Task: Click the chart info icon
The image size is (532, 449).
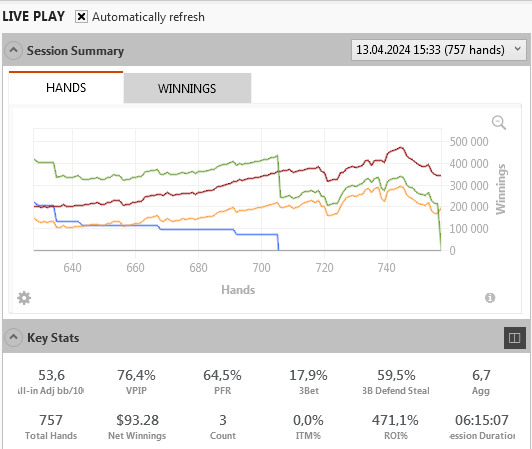Action: (x=490, y=298)
